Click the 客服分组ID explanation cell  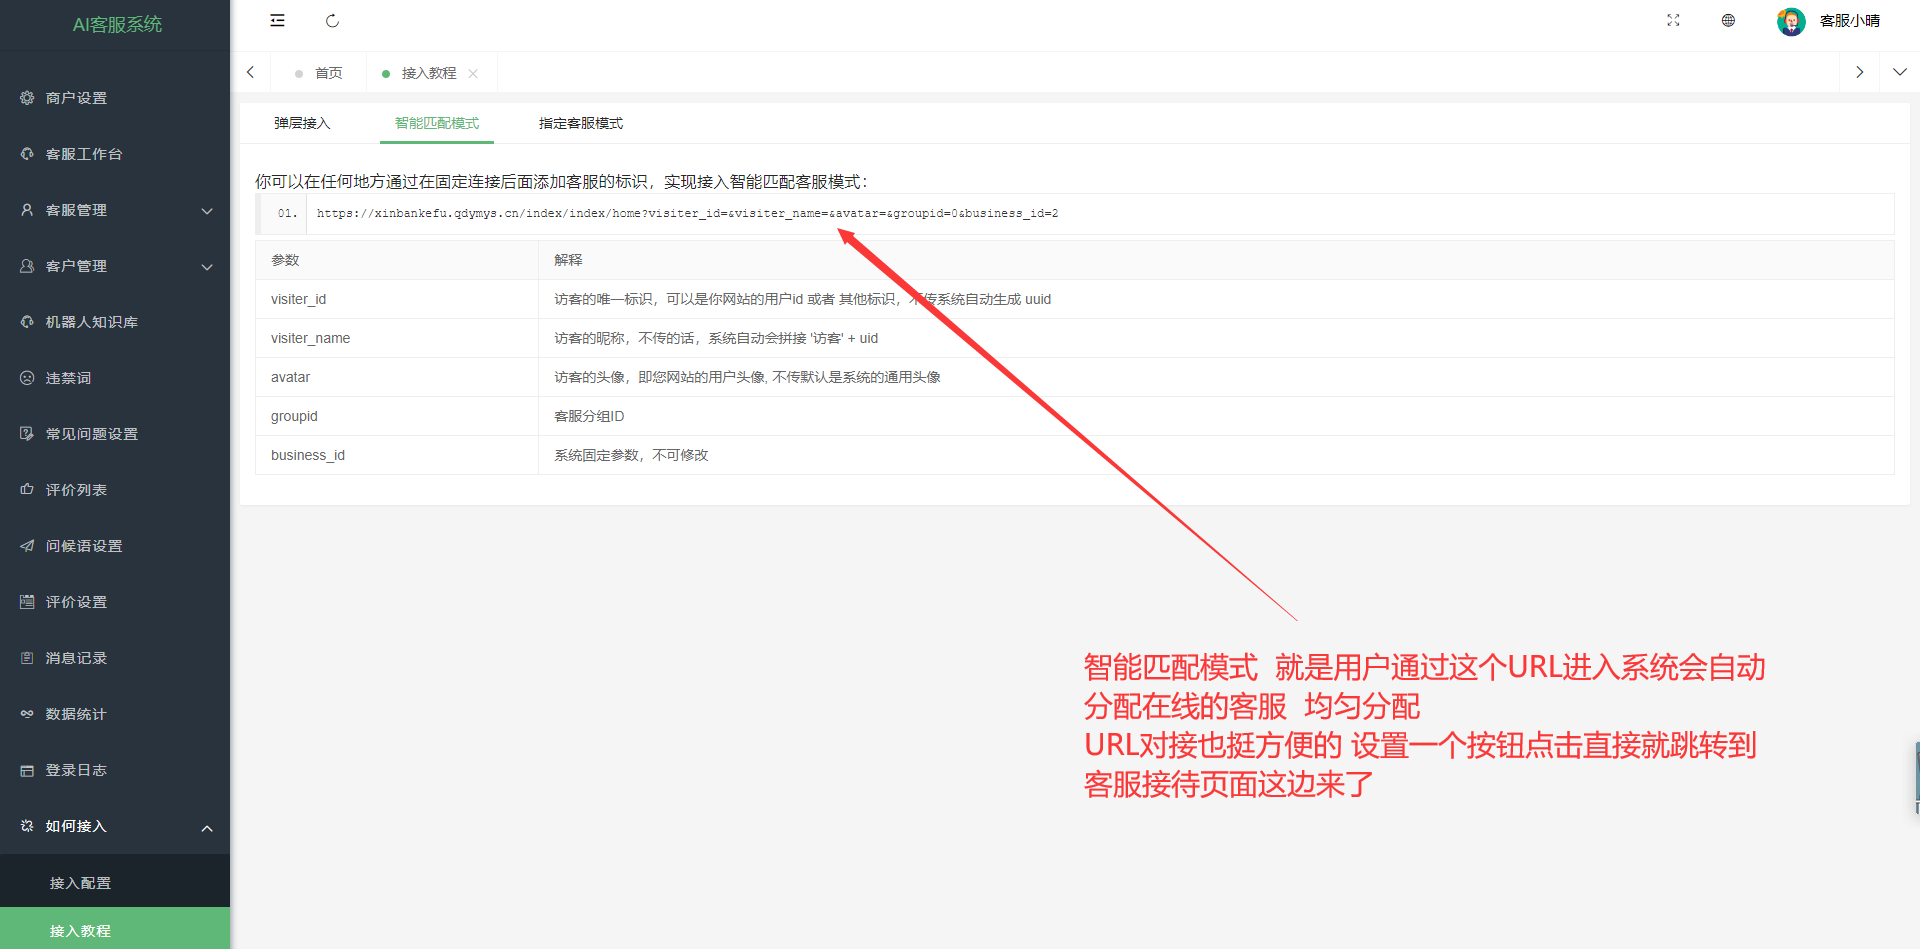pos(1216,416)
